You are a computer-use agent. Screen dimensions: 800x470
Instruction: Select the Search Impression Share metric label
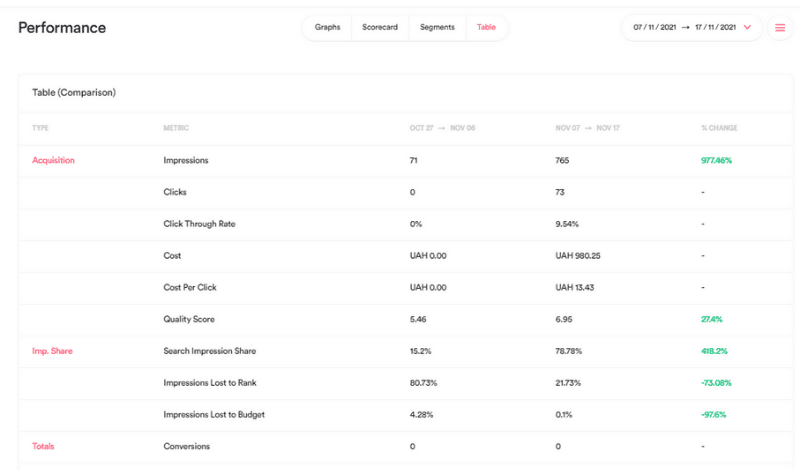[x=210, y=351]
